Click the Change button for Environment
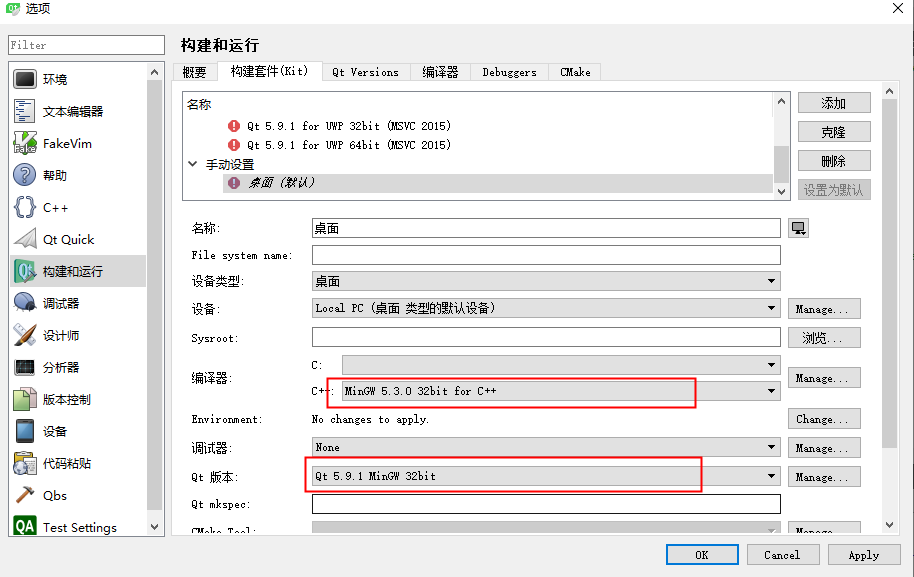Screen dimensions: 914x577 824,419
